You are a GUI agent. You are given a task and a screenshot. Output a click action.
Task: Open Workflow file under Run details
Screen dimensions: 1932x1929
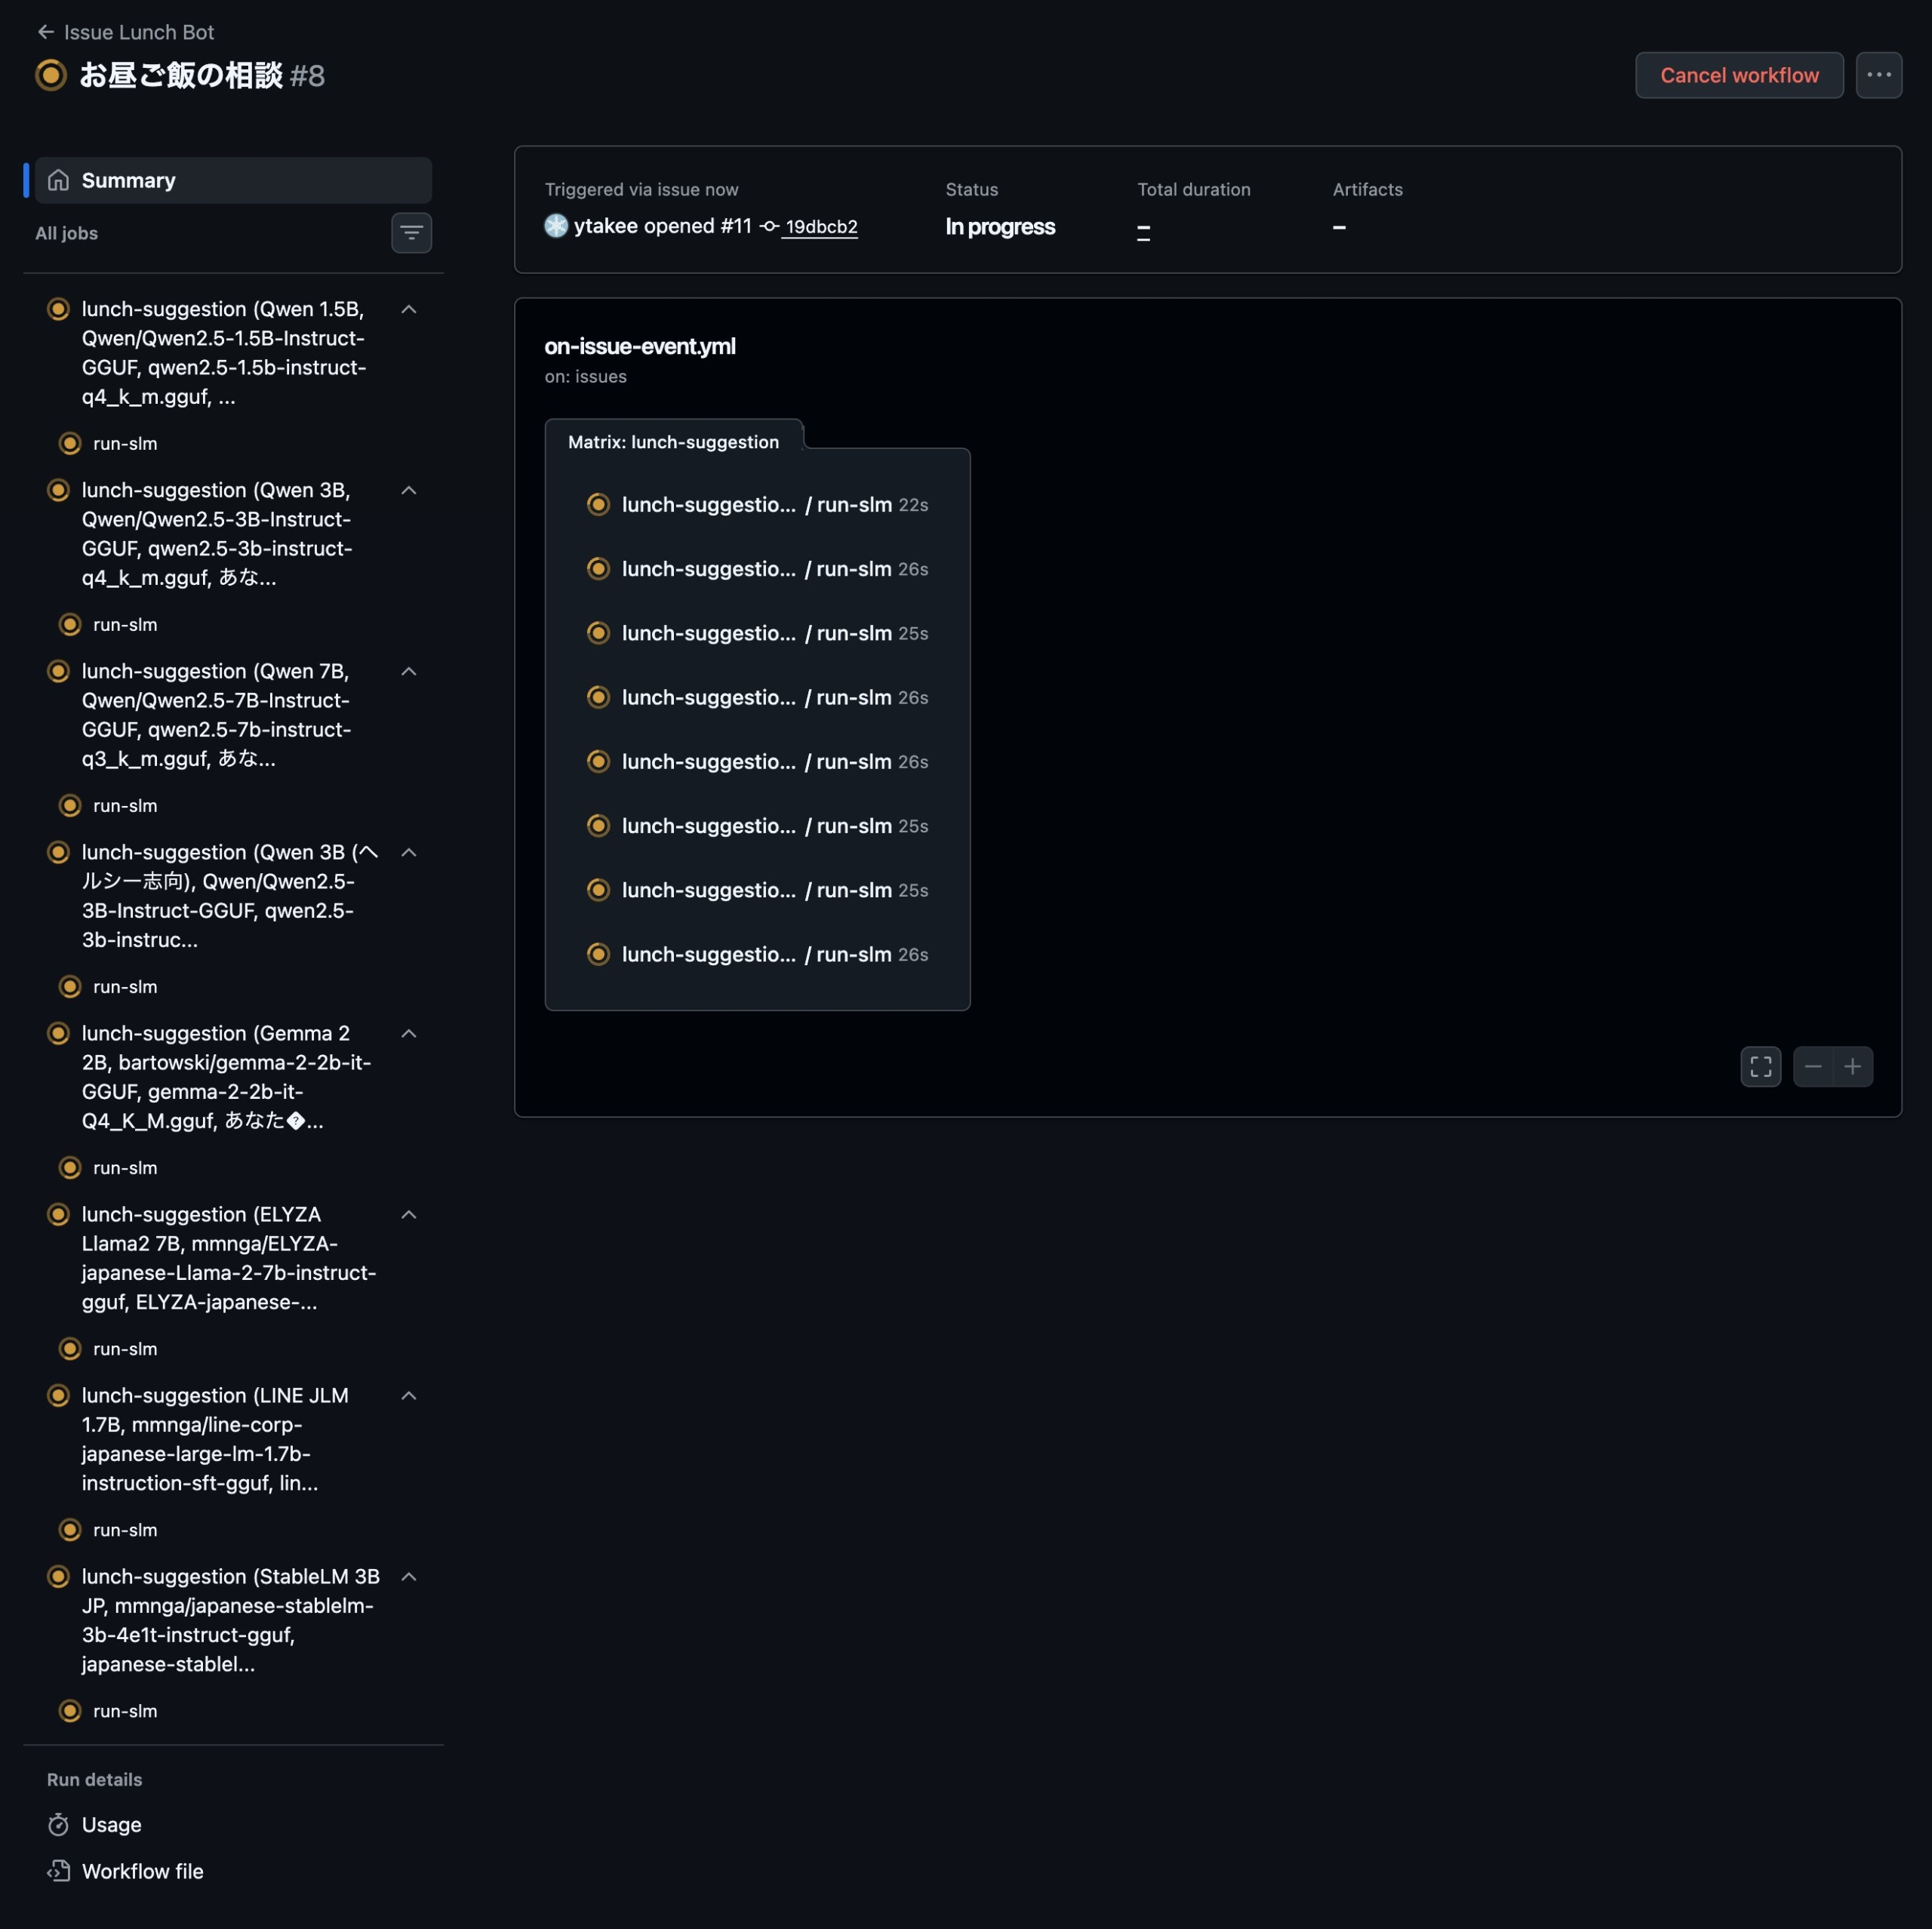[x=142, y=1871]
